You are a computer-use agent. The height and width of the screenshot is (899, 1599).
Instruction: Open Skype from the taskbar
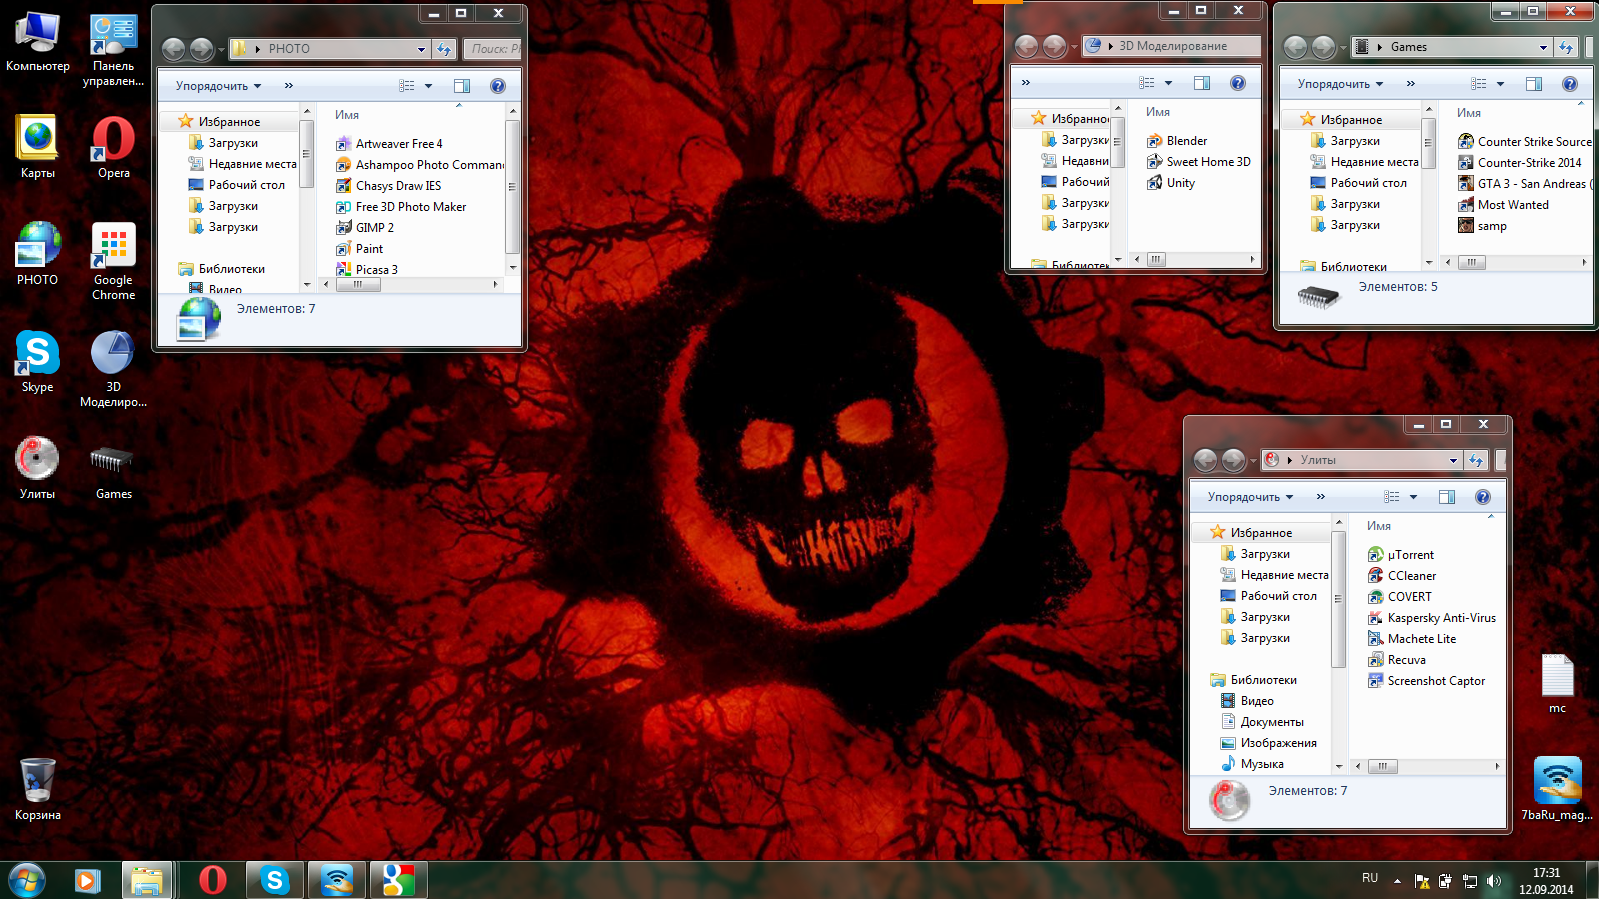pos(275,880)
